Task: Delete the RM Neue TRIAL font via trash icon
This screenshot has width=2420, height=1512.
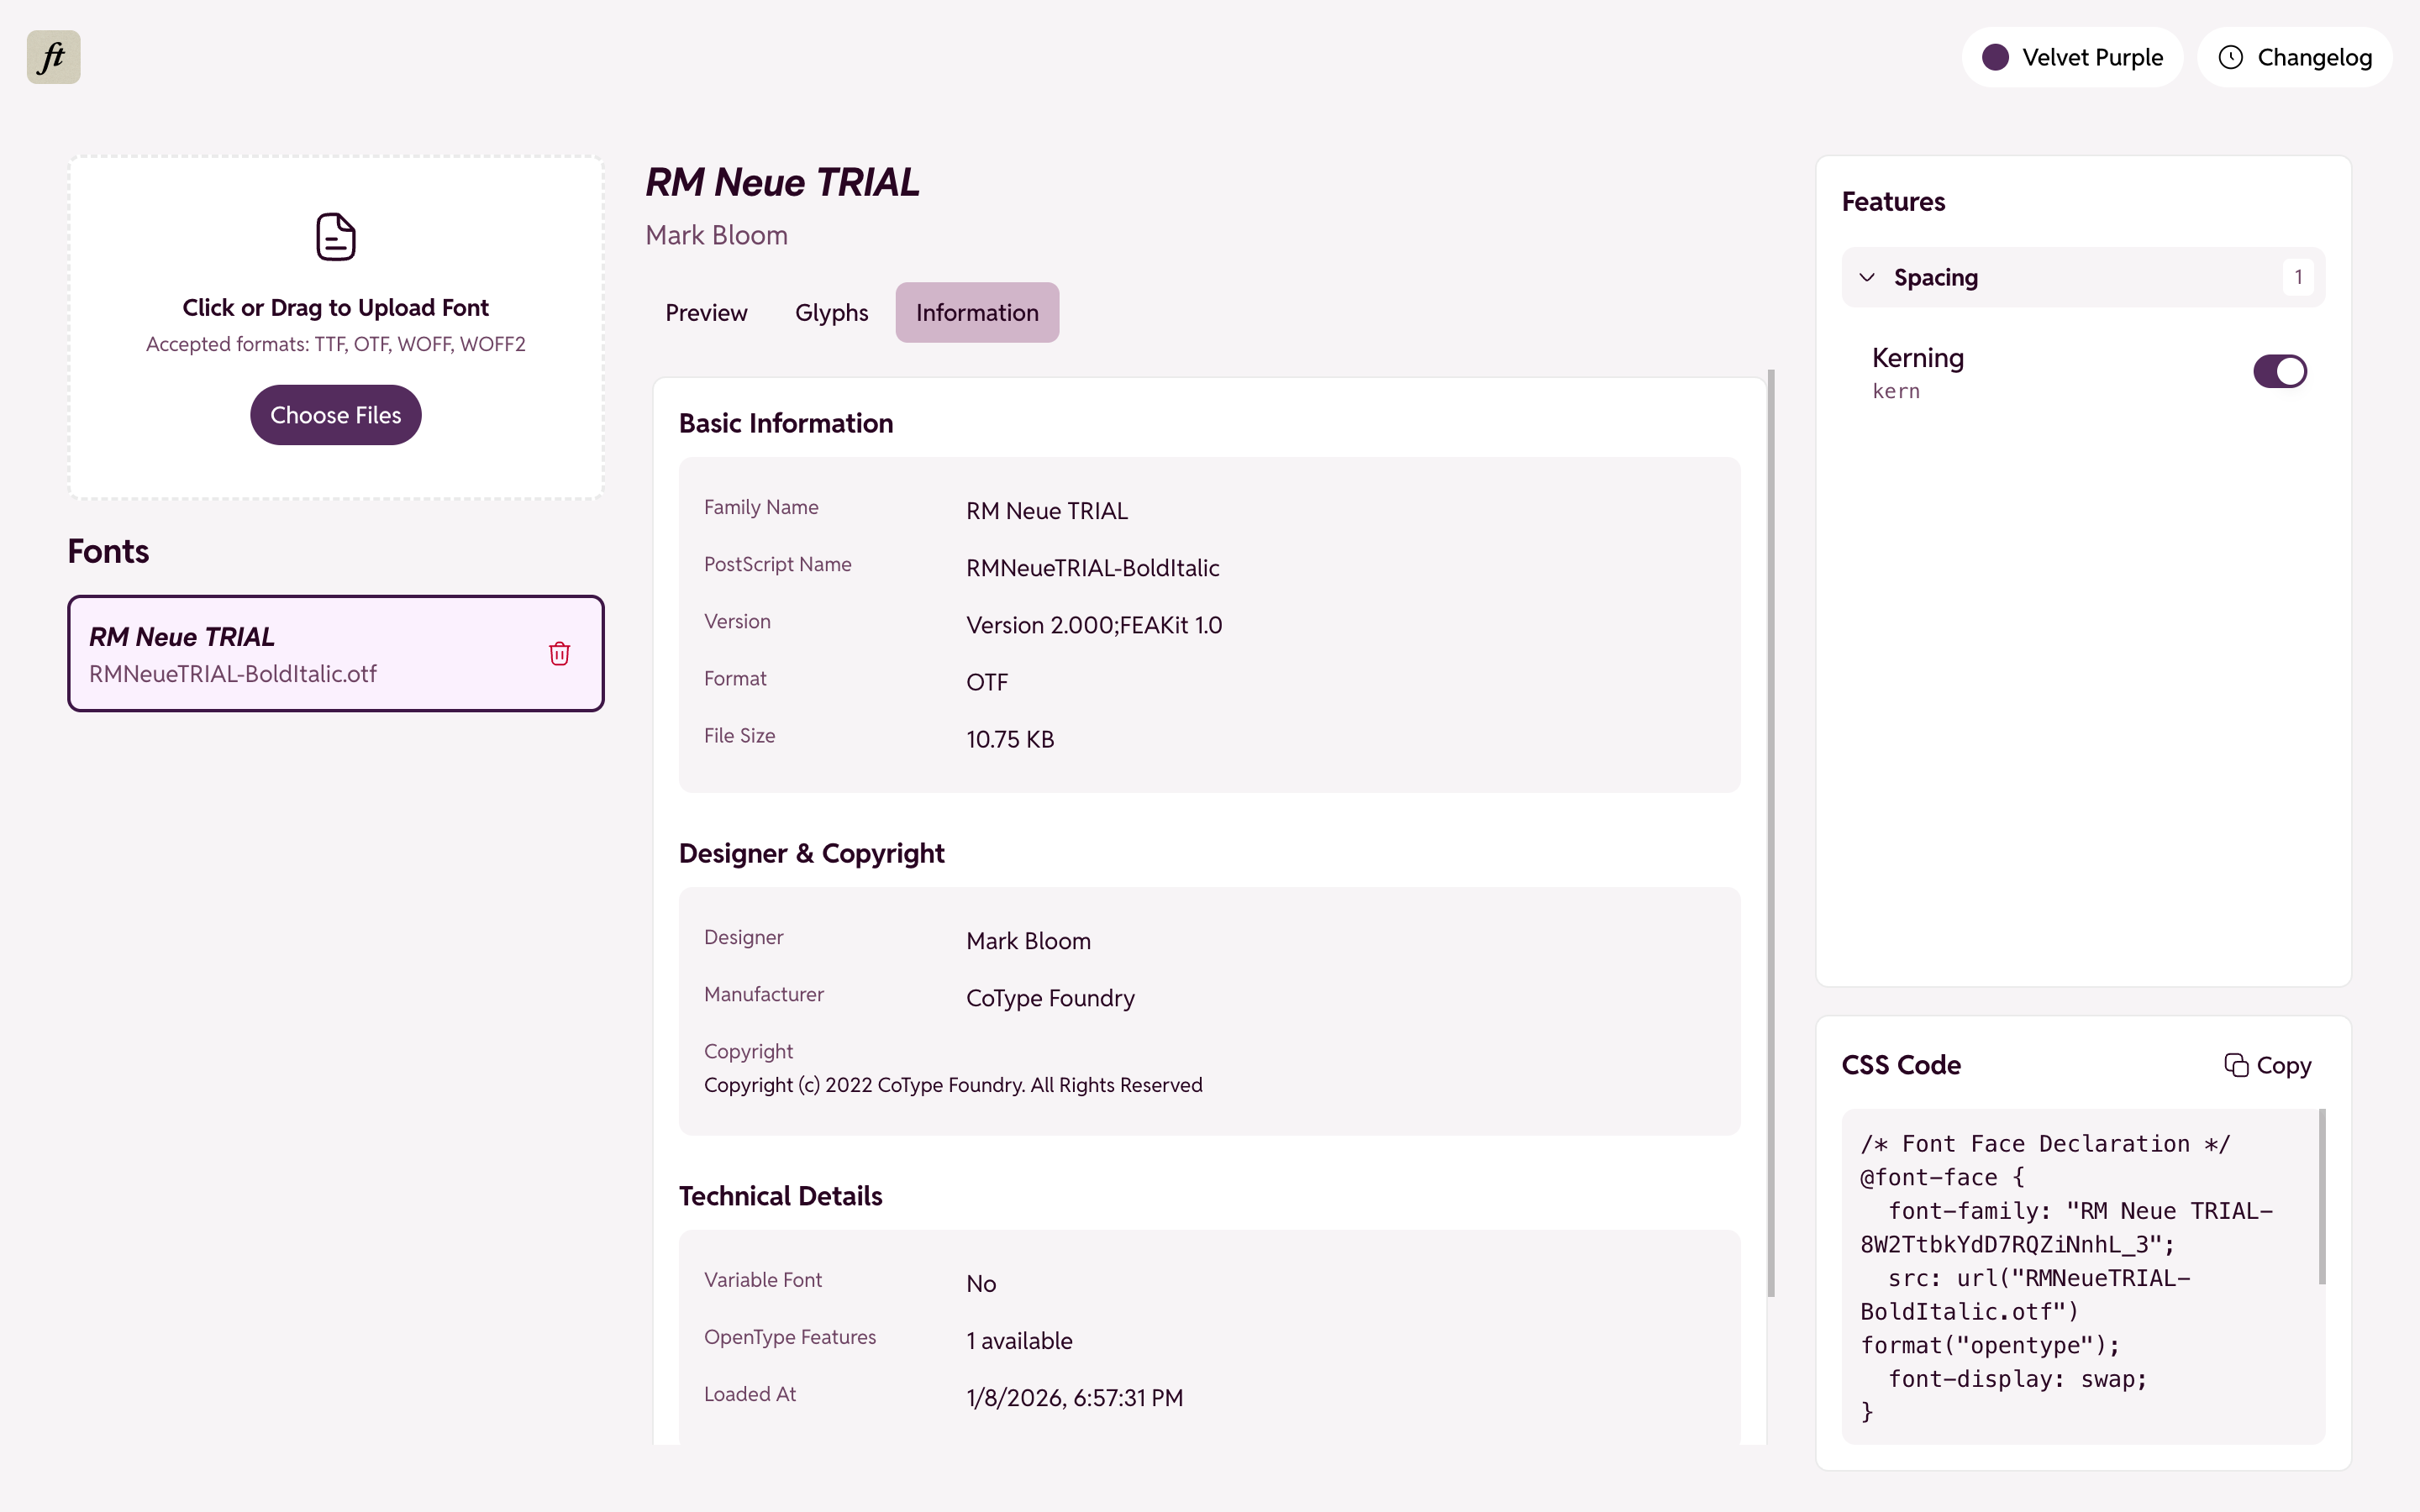Action: coord(559,653)
